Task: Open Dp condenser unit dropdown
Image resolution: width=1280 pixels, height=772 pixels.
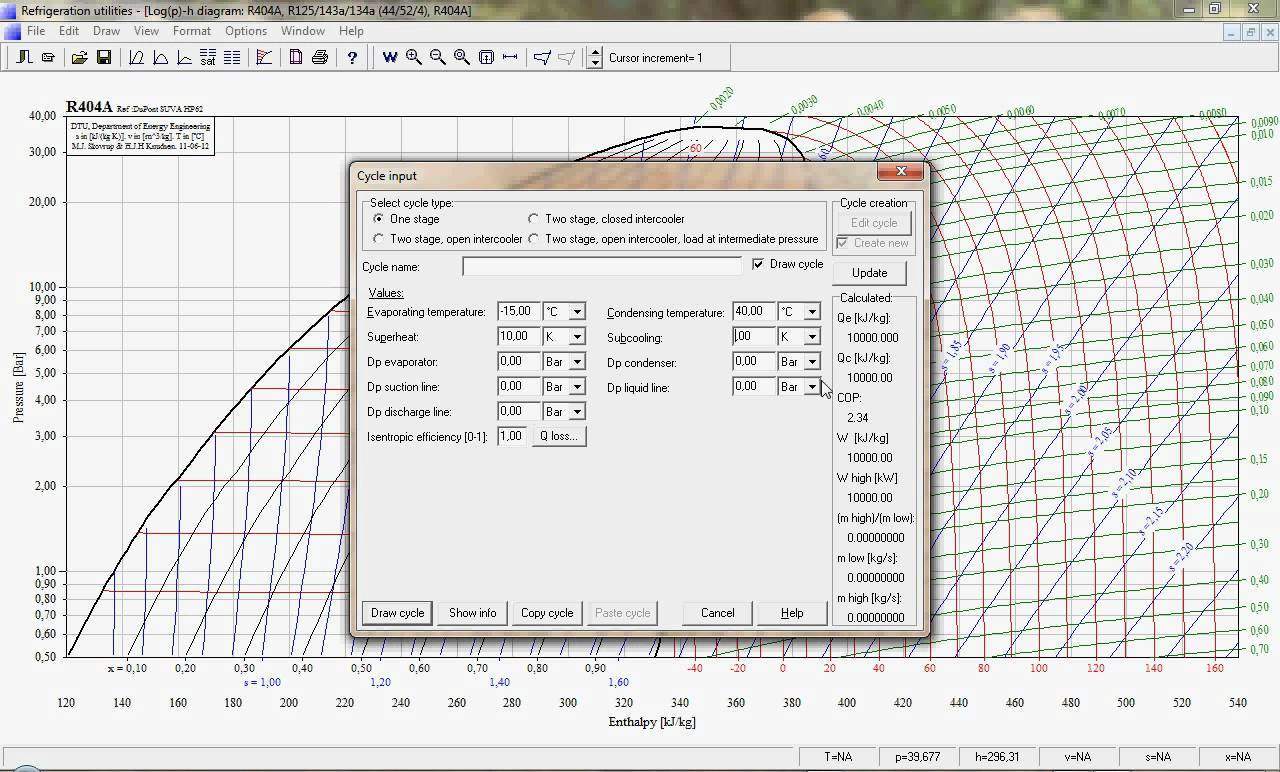Action: pyautogui.click(x=812, y=362)
